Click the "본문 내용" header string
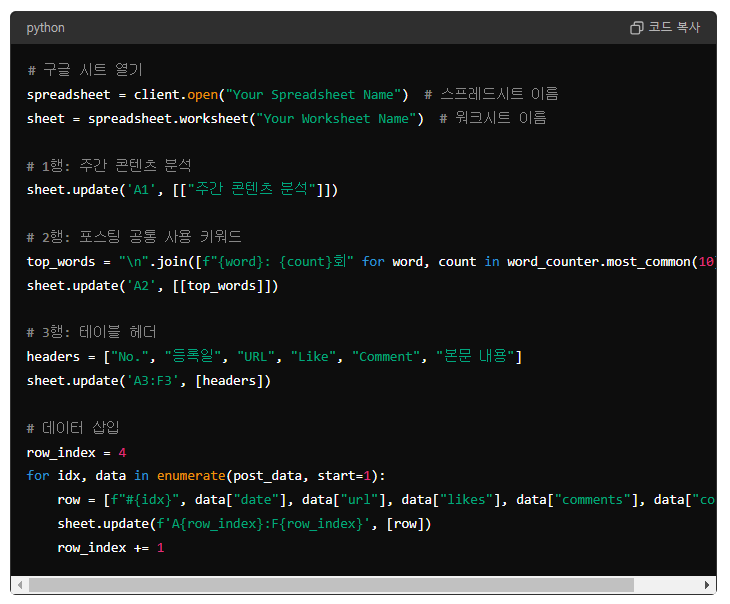The image size is (730, 604). pos(475,356)
